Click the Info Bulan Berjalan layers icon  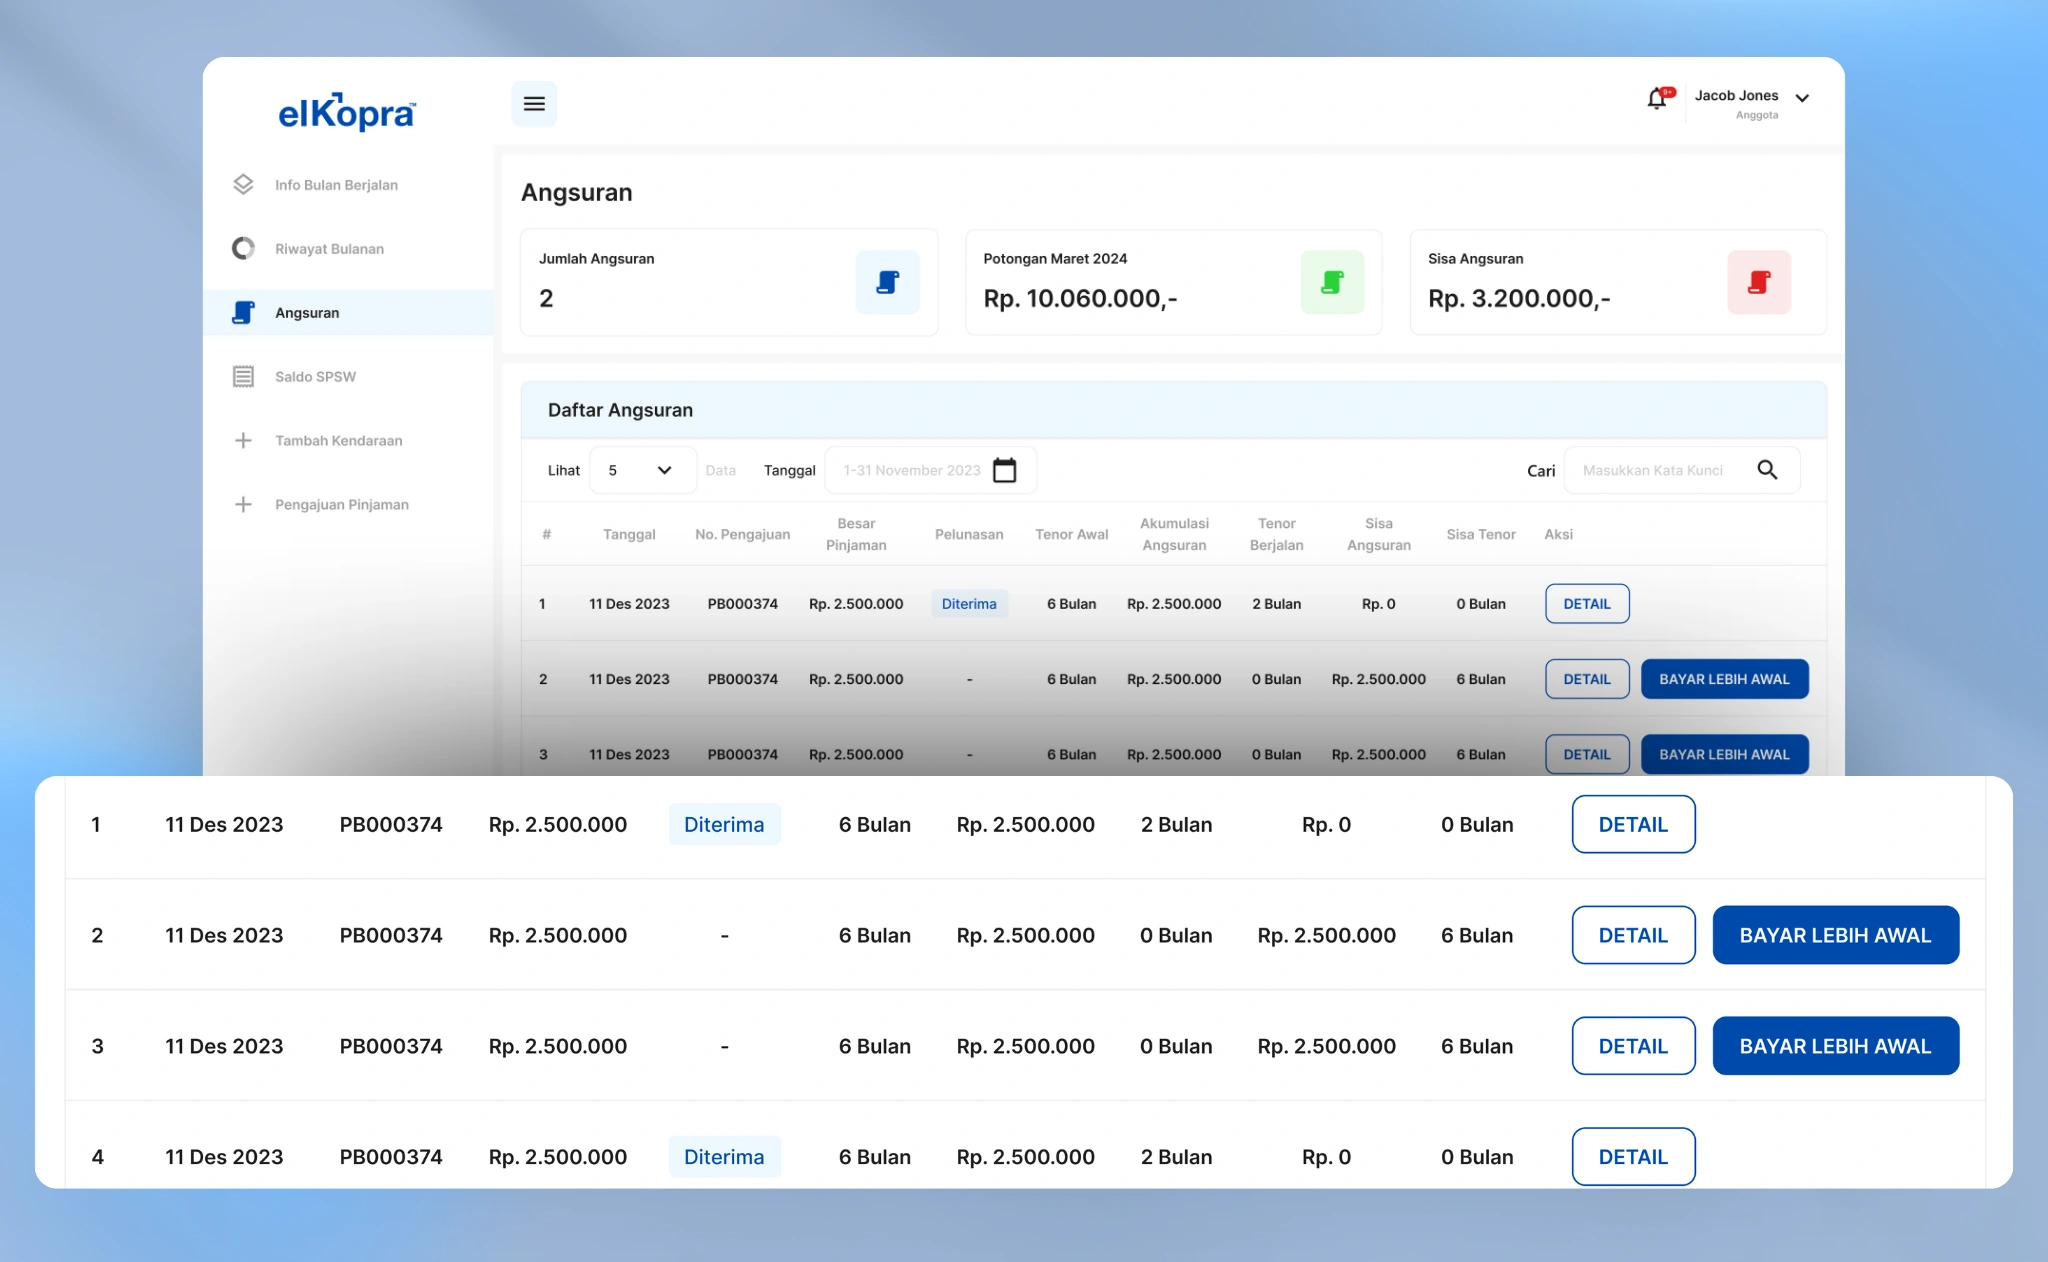(x=243, y=185)
